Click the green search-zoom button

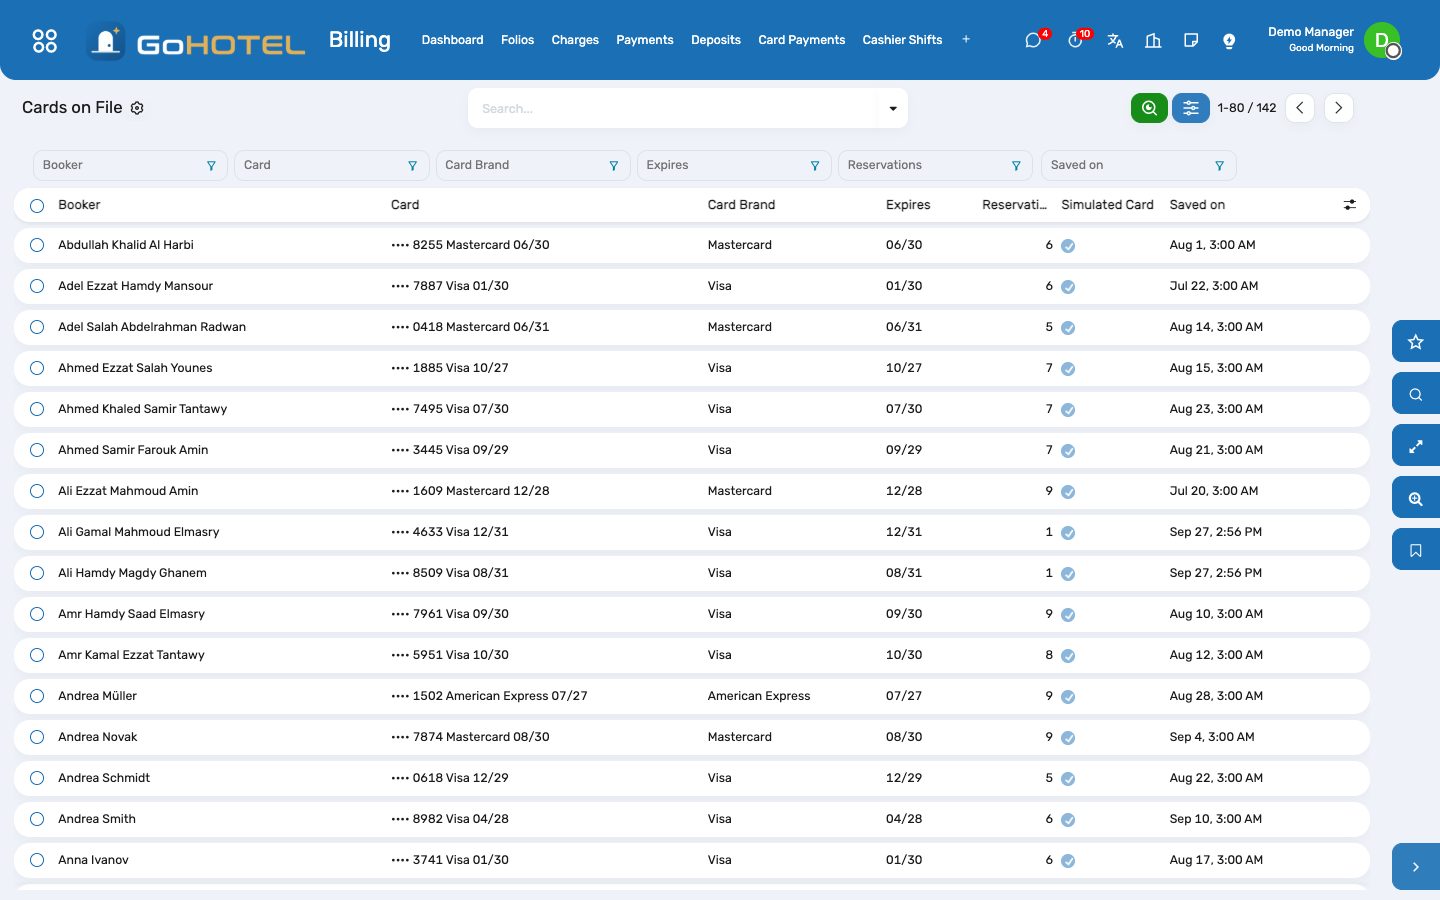(1149, 108)
